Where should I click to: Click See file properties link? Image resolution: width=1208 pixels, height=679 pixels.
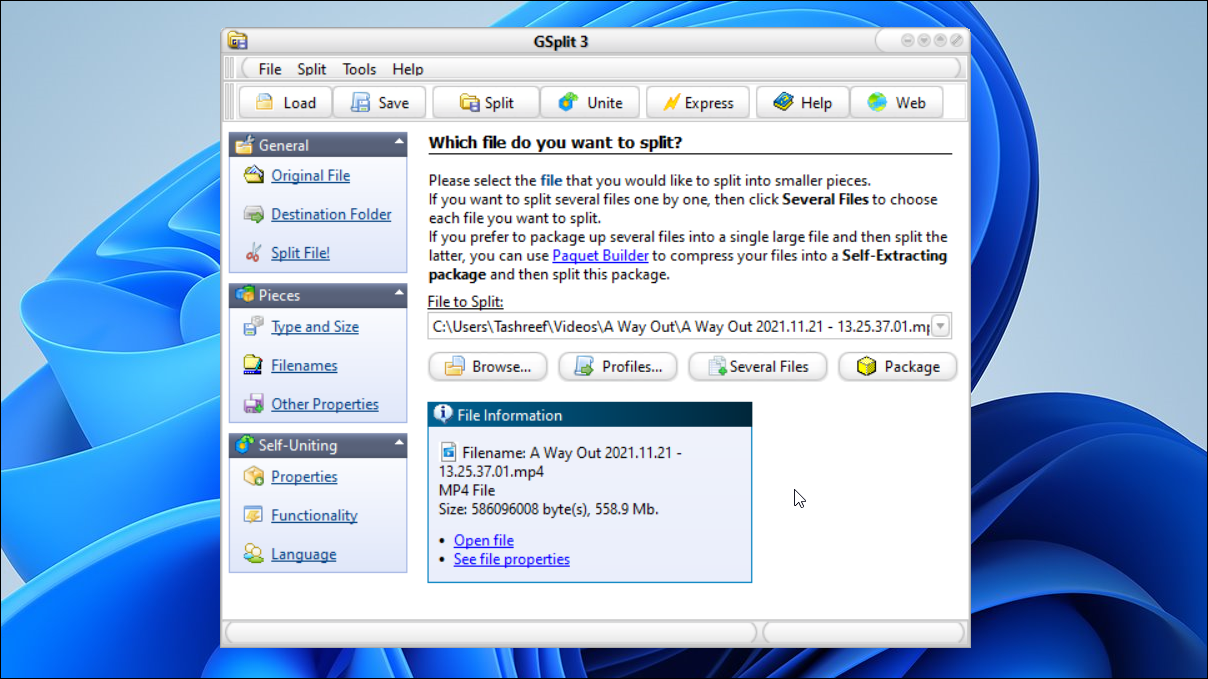coord(512,560)
